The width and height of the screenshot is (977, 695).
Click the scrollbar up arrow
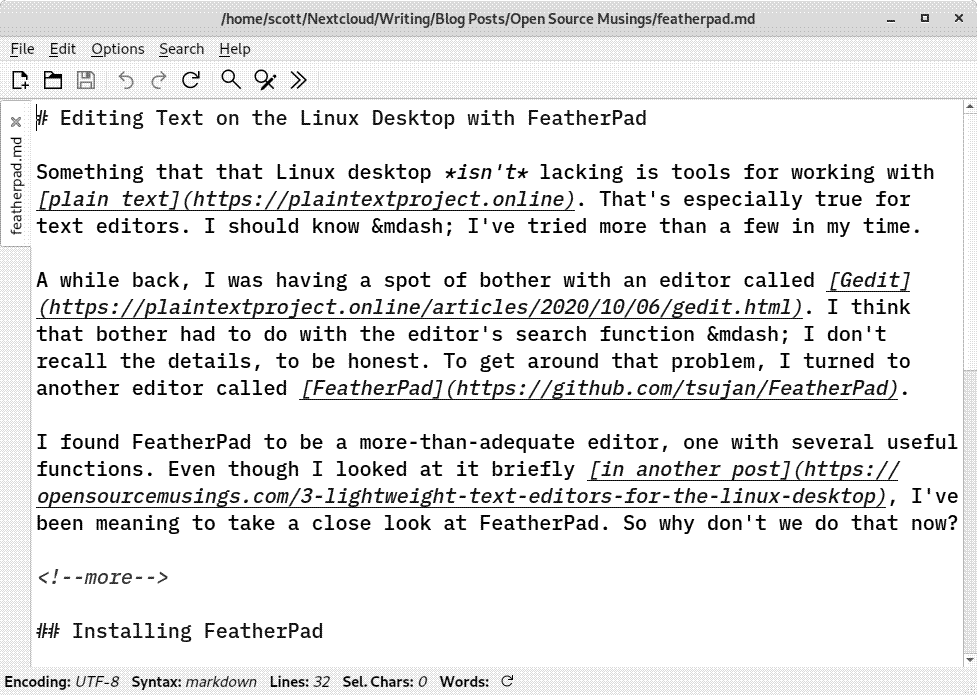[x=970, y=107]
